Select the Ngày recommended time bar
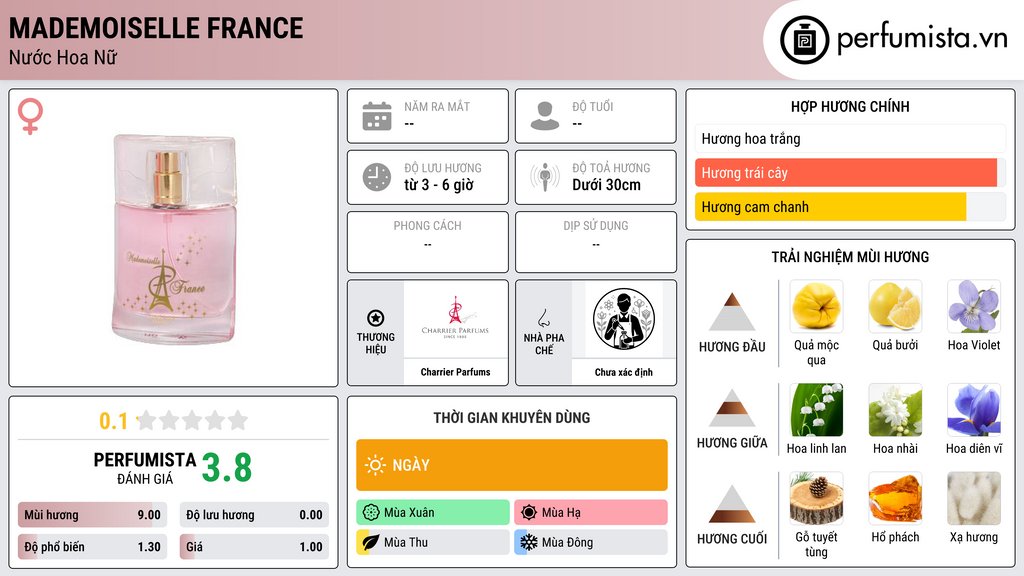1024x576 pixels. (x=512, y=465)
